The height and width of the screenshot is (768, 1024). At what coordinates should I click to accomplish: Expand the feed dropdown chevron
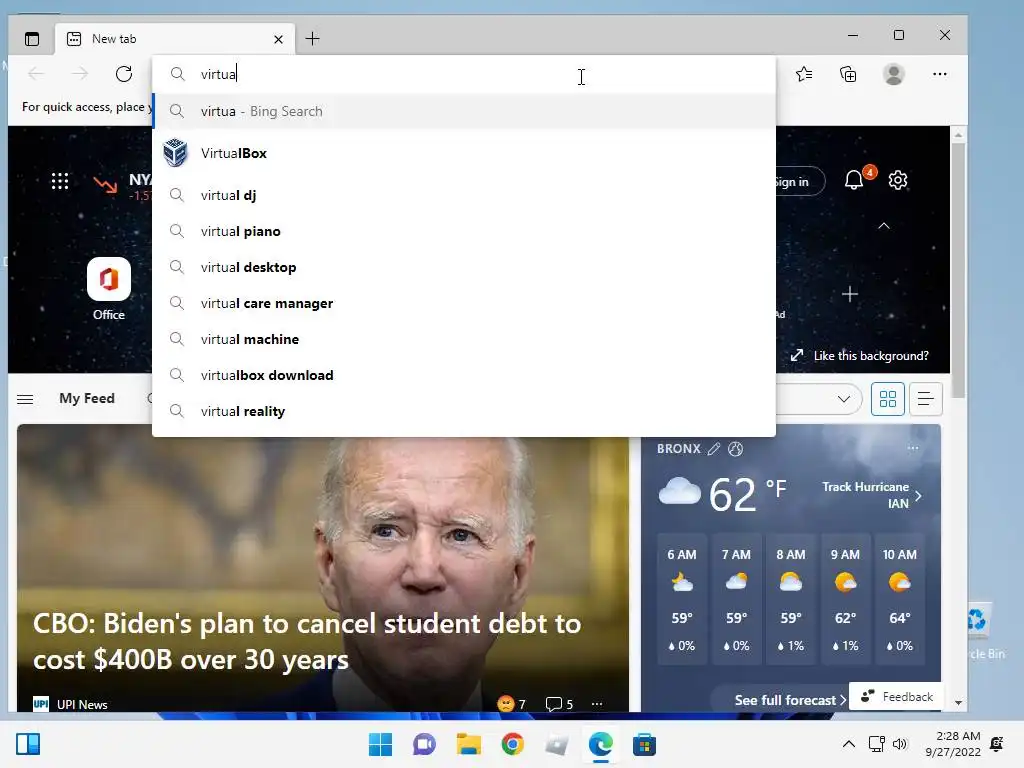pyautogui.click(x=843, y=399)
